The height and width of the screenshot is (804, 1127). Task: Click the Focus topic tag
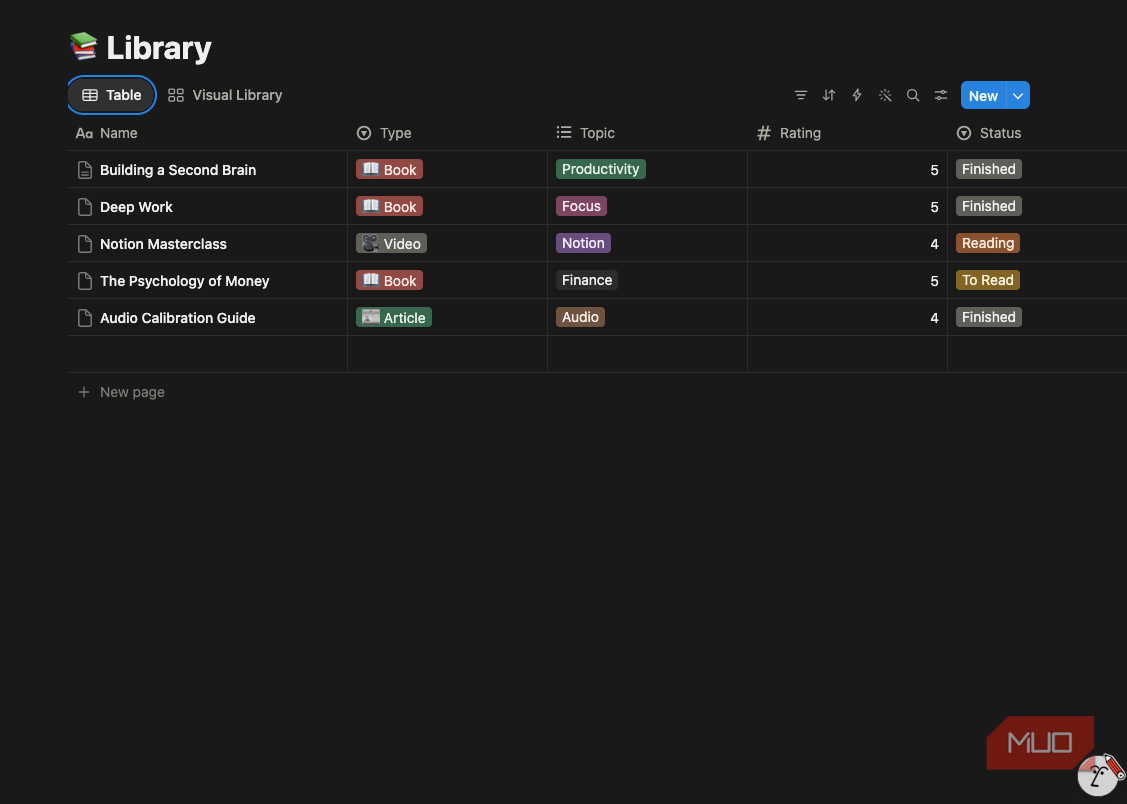(581, 206)
